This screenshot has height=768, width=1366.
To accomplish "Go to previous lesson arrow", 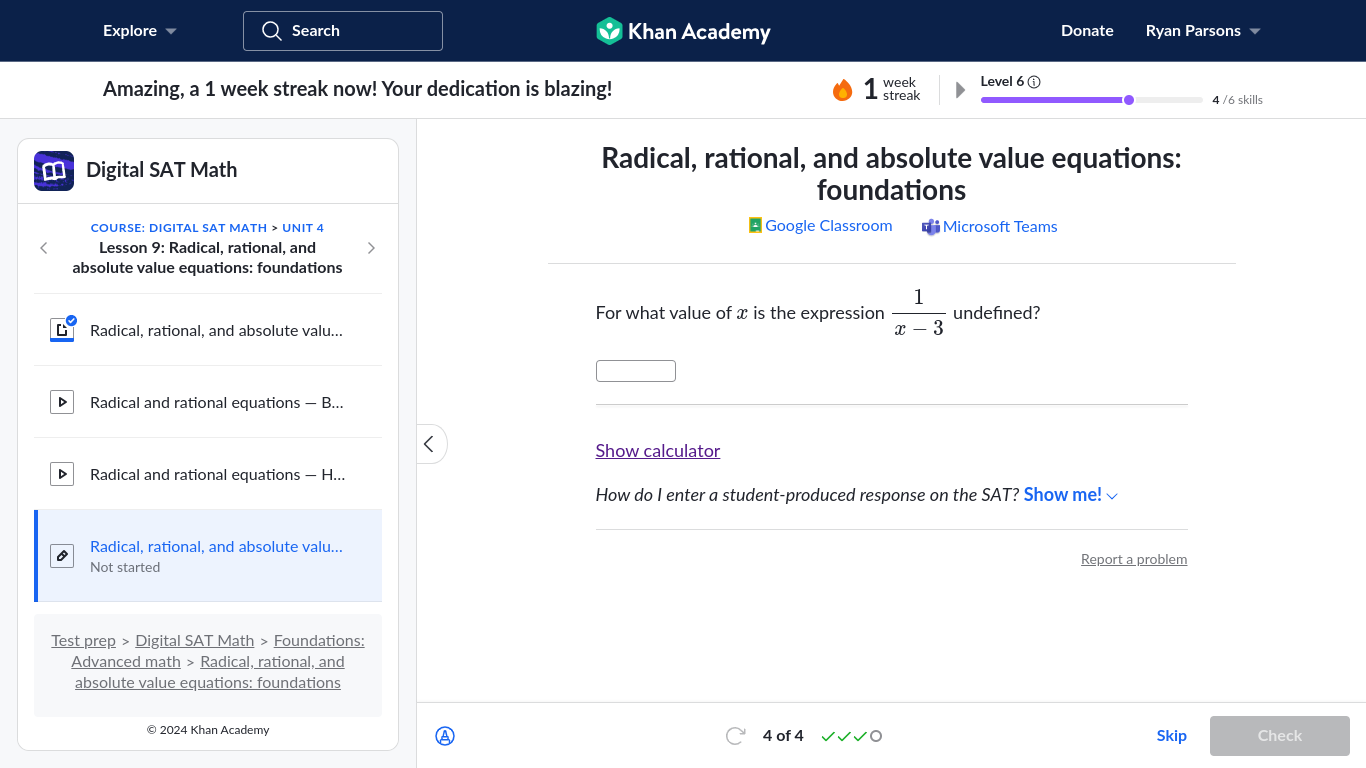I will click(44, 248).
